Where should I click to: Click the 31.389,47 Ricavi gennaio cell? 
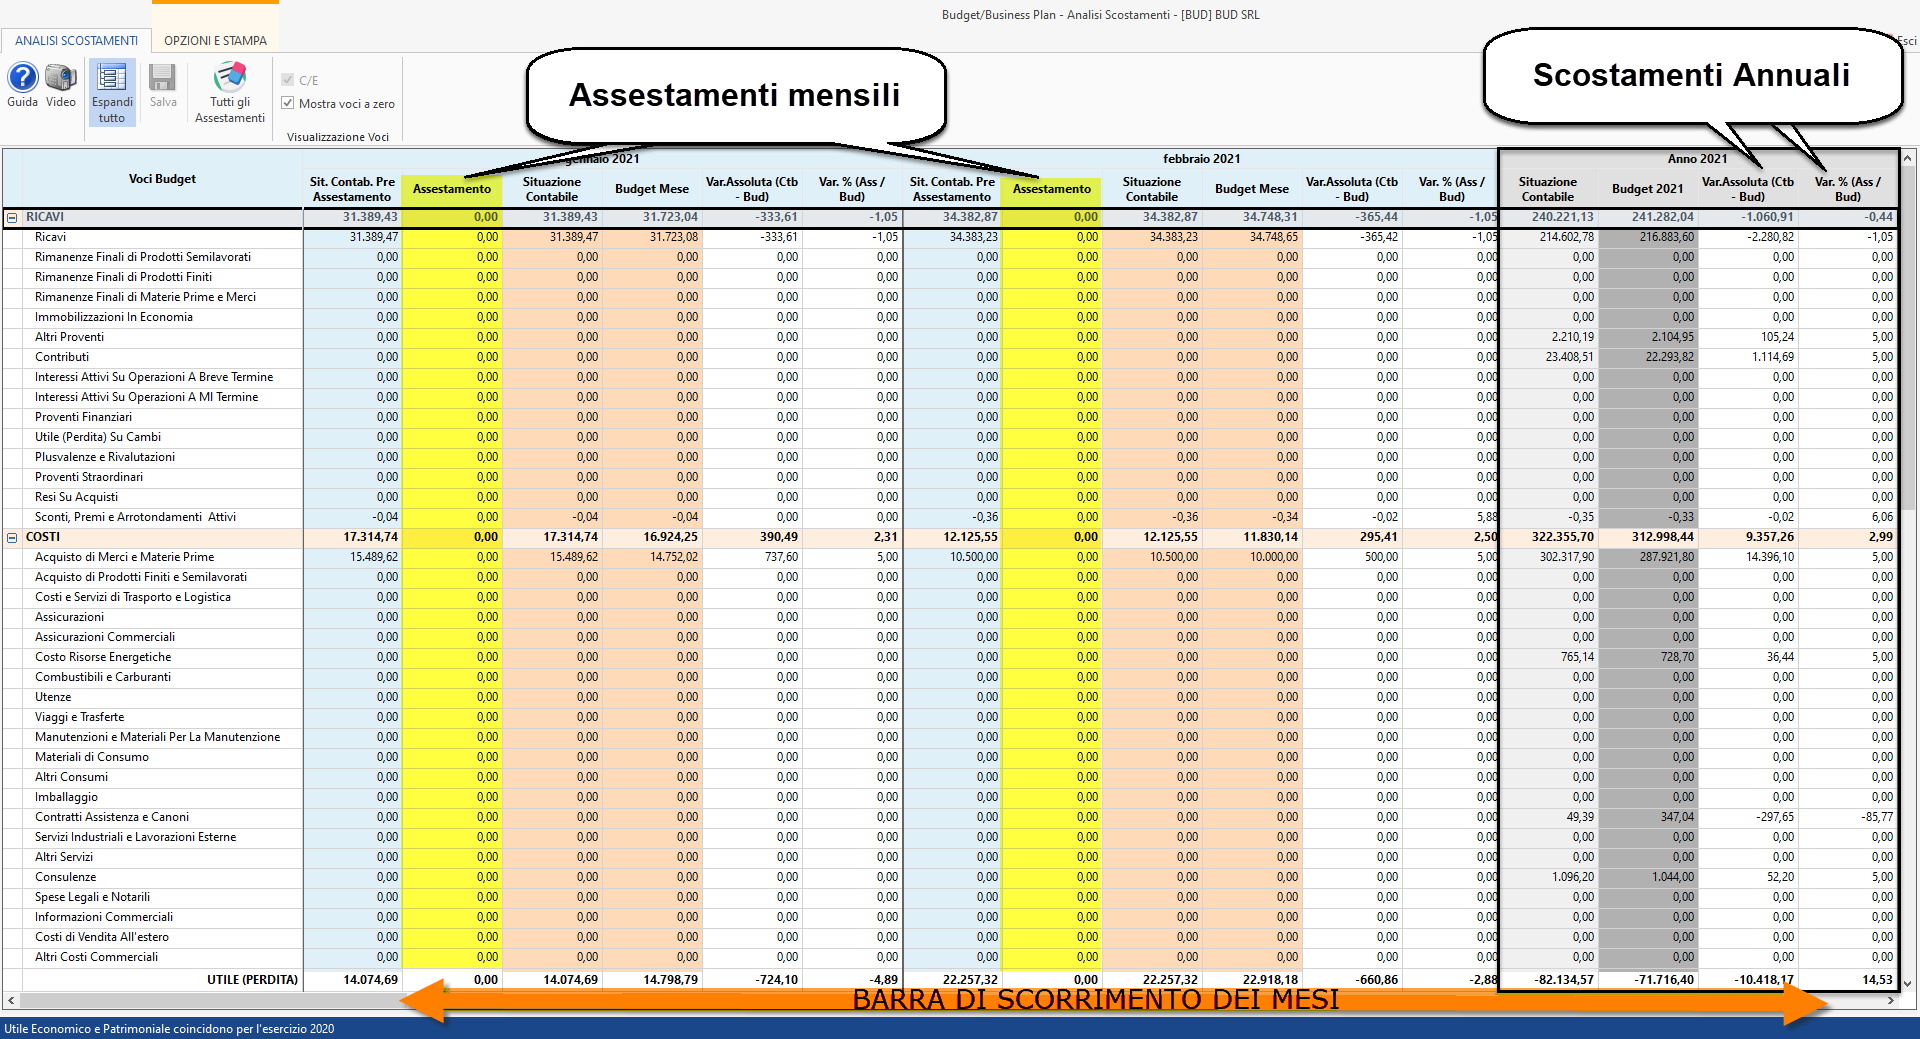point(352,237)
